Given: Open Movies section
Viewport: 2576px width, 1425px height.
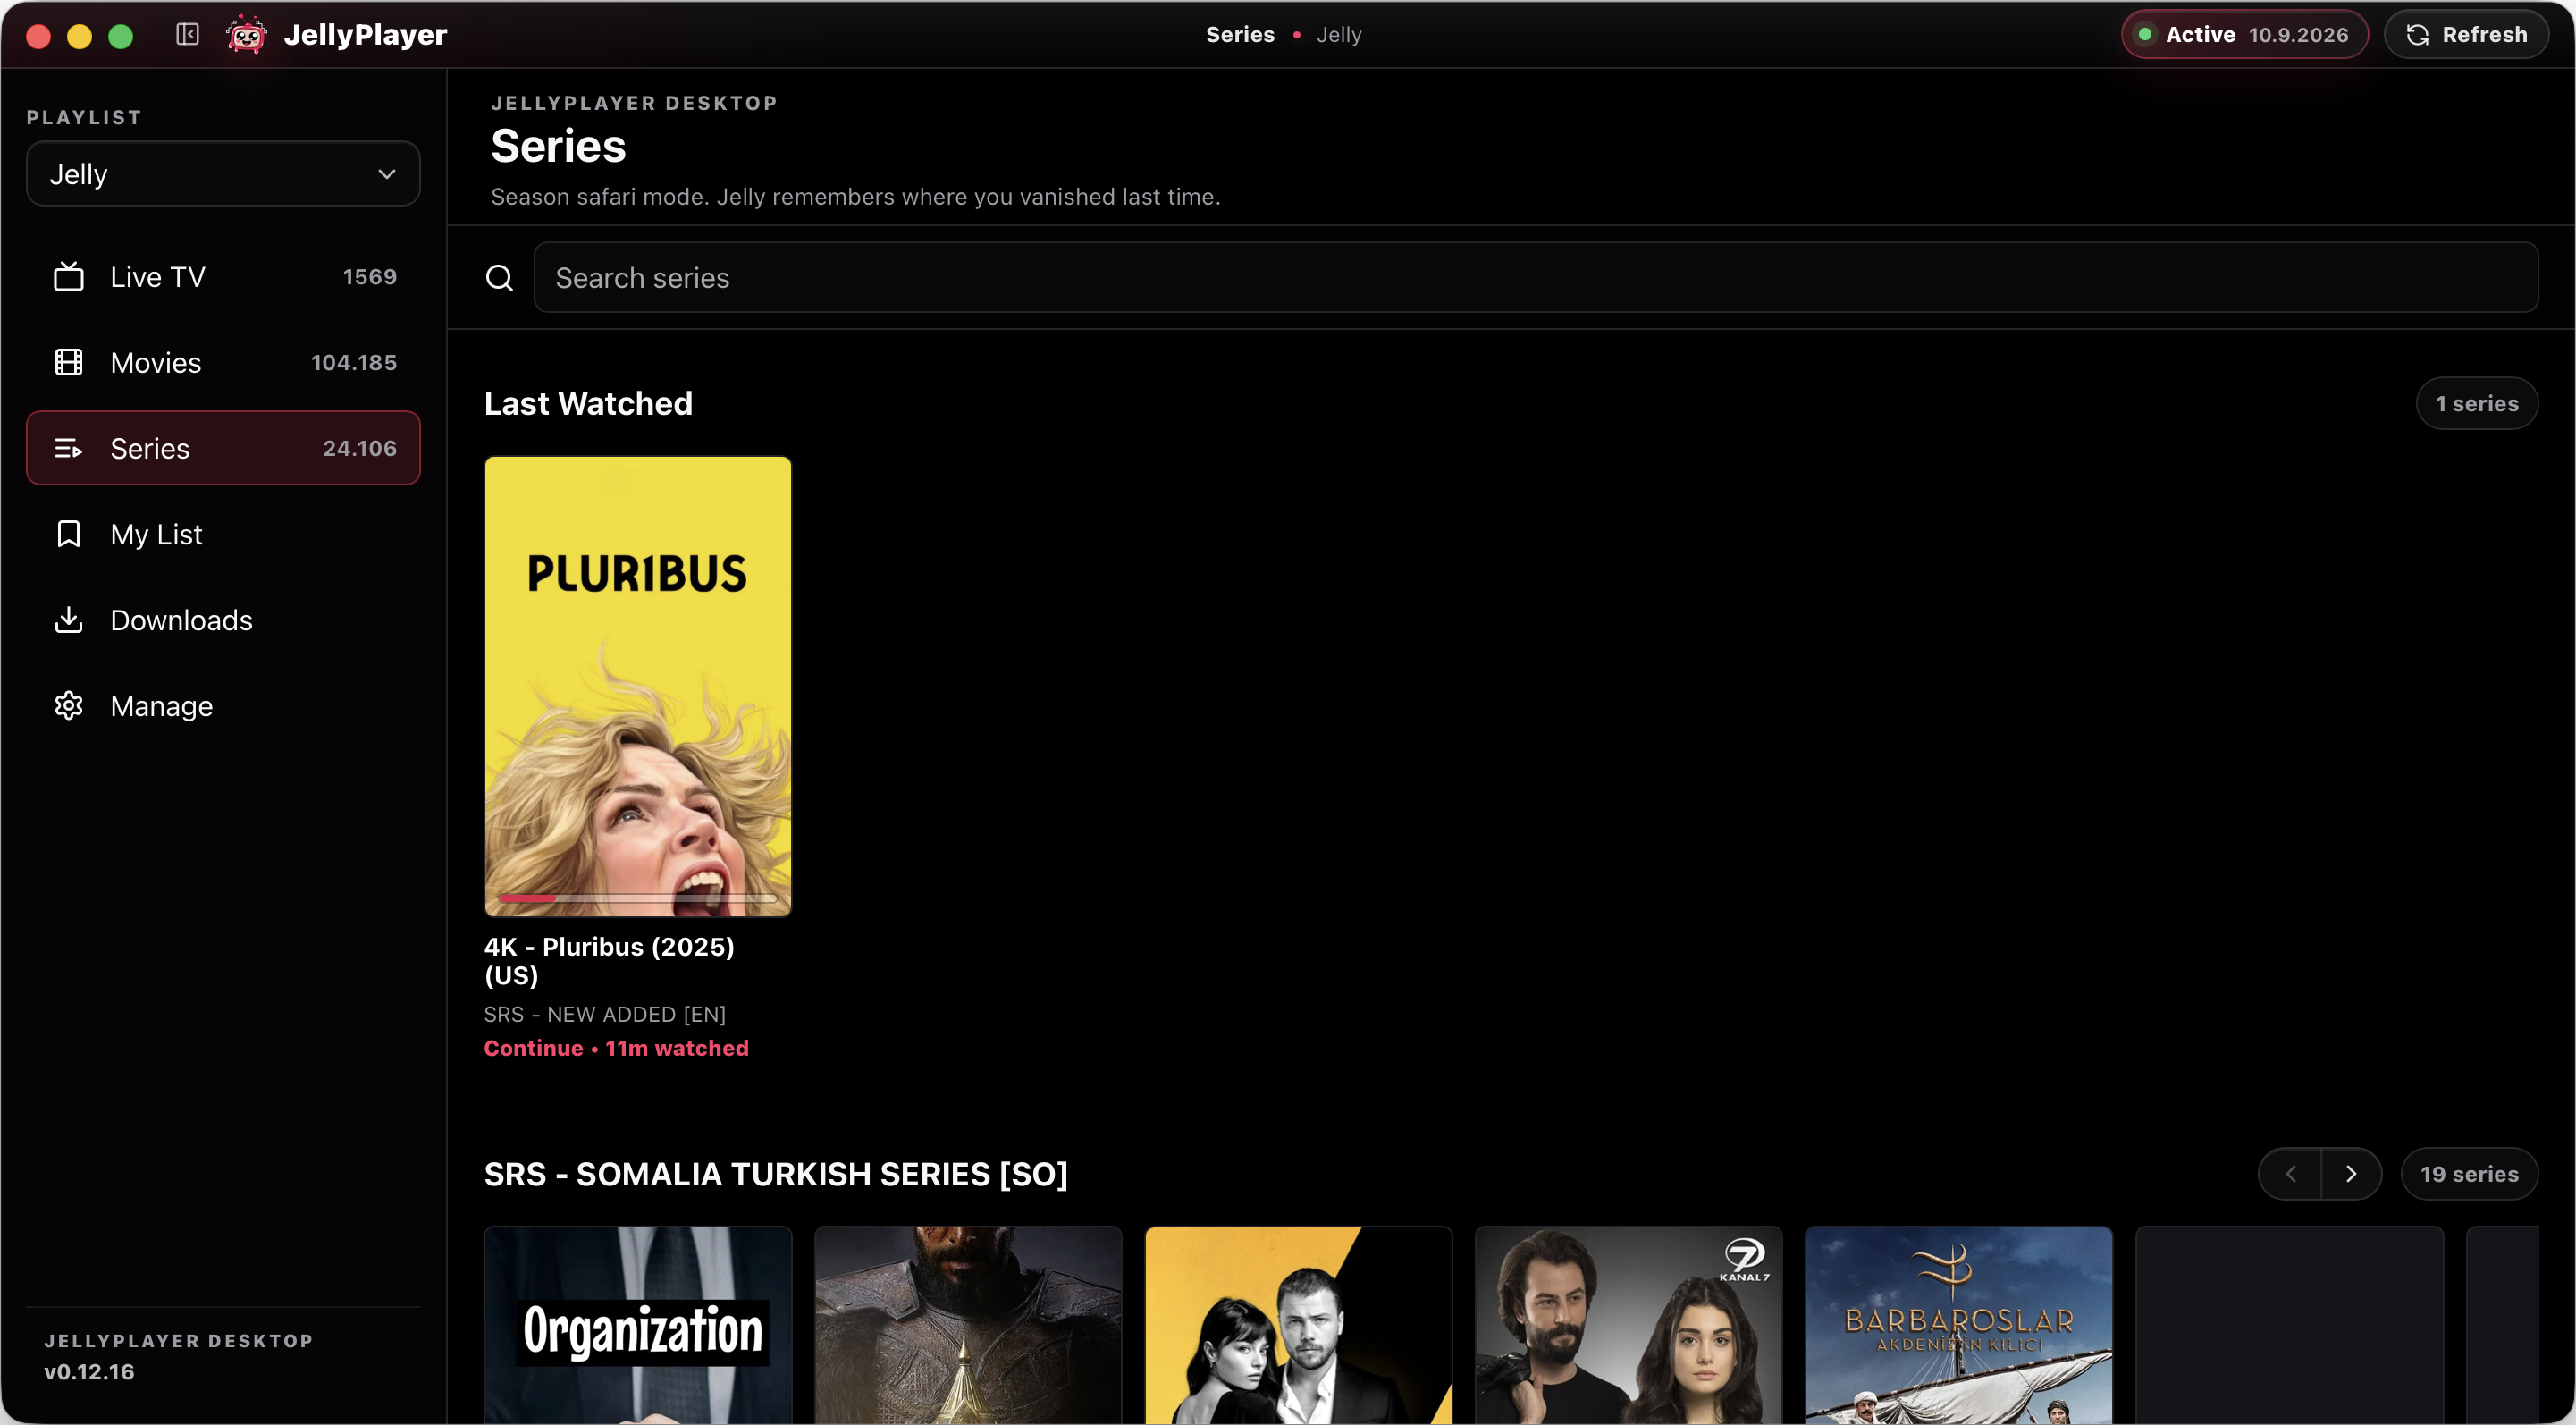Looking at the screenshot, I should (x=223, y=363).
